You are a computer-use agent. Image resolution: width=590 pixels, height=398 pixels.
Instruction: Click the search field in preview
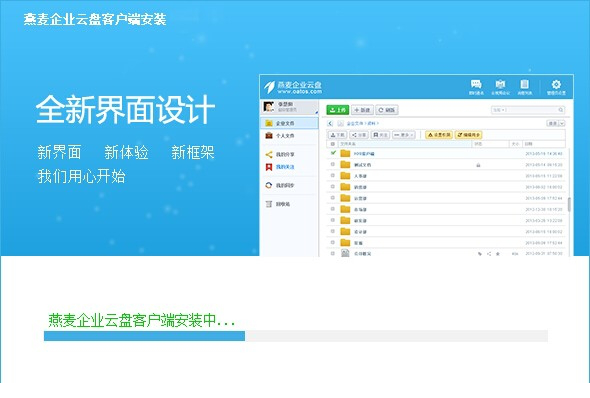tap(528, 110)
